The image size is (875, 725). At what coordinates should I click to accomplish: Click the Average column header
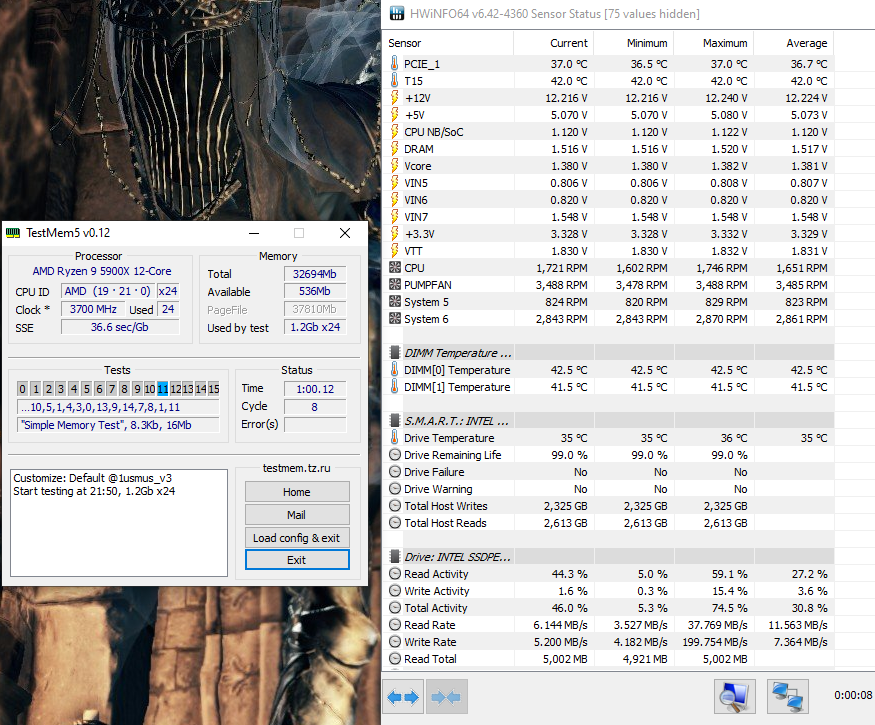(794, 43)
